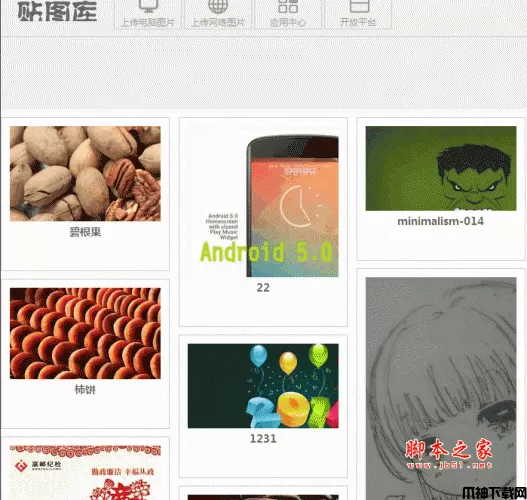527x500 pixels.
Task: Open the green Hulk minimalism image
Action: click(441, 168)
